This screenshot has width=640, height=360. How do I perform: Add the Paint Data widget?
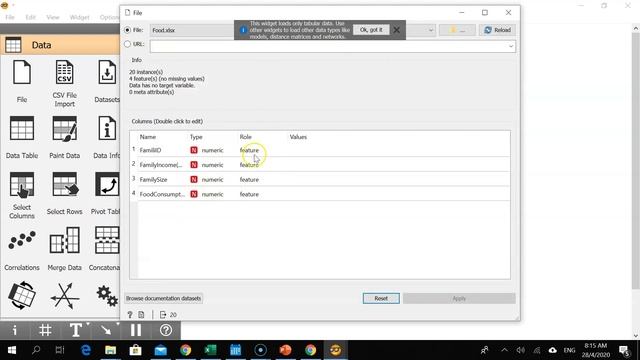64,137
